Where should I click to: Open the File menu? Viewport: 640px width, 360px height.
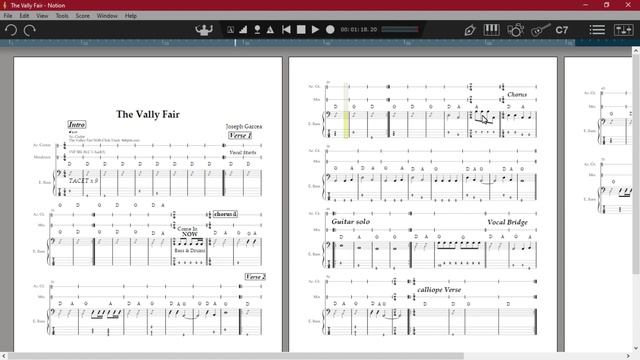tap(8, 16)
